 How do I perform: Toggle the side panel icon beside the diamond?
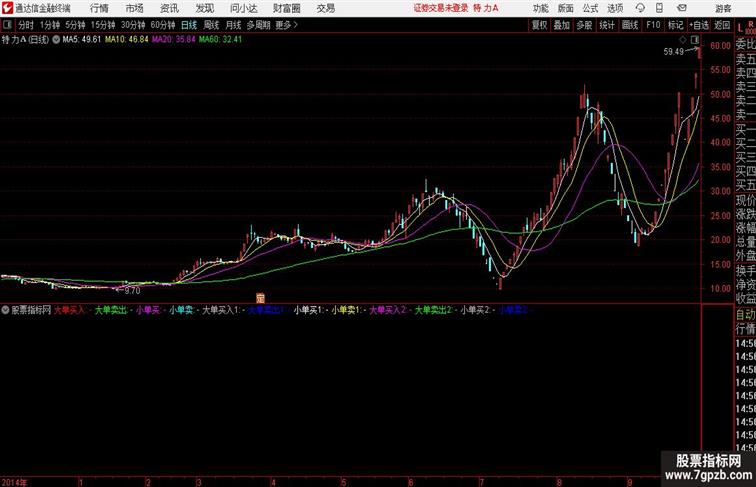[695, 40]
